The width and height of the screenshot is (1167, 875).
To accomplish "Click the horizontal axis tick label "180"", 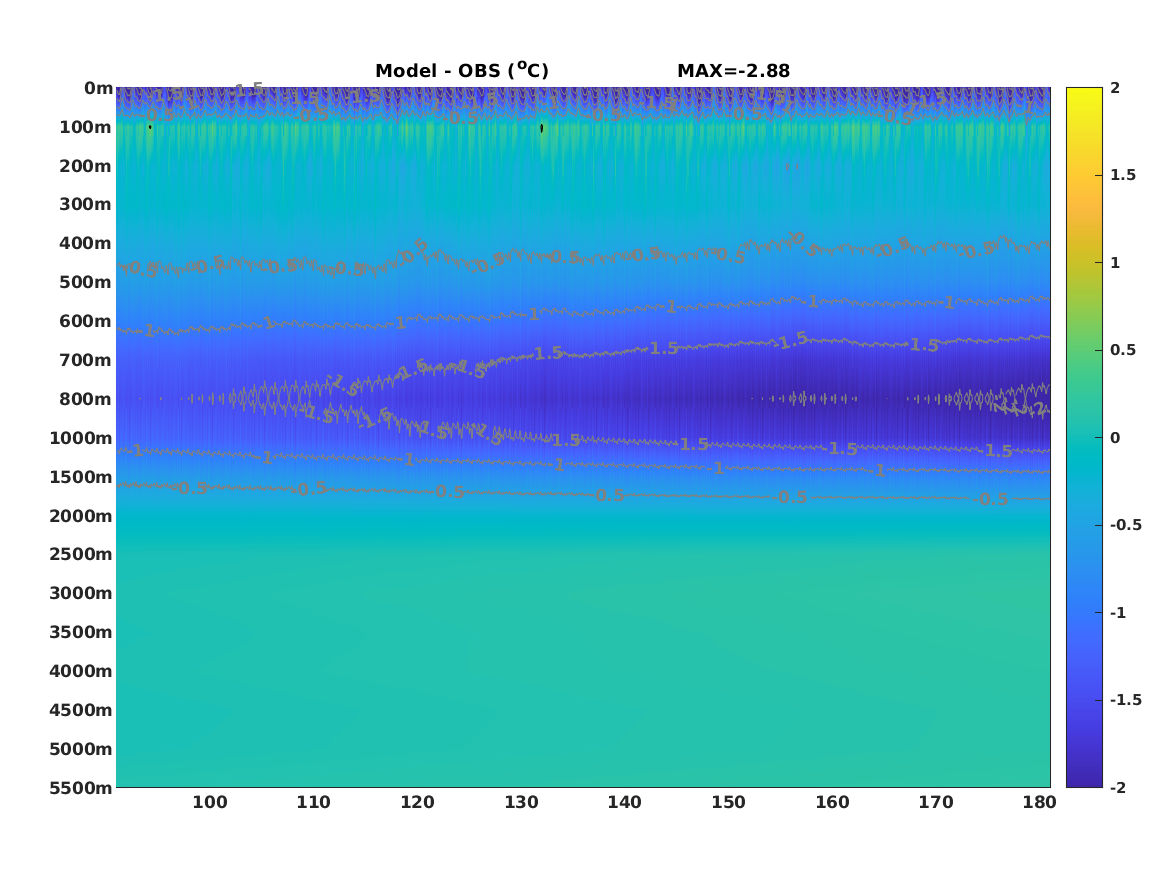I will 1039,802.
